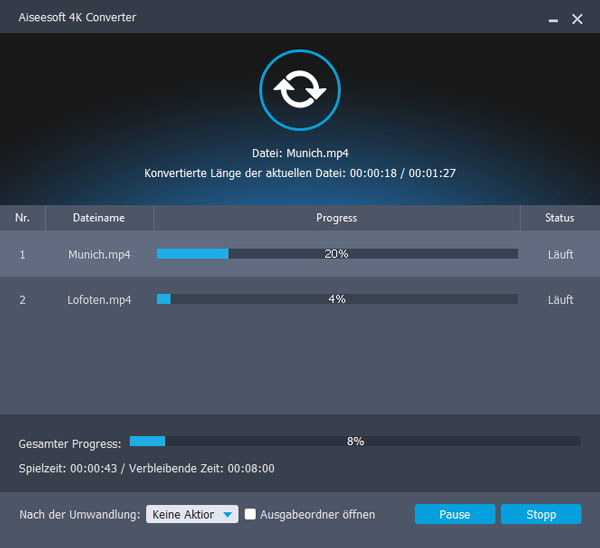
Task: Close the converter window with X
Action: 577,18
